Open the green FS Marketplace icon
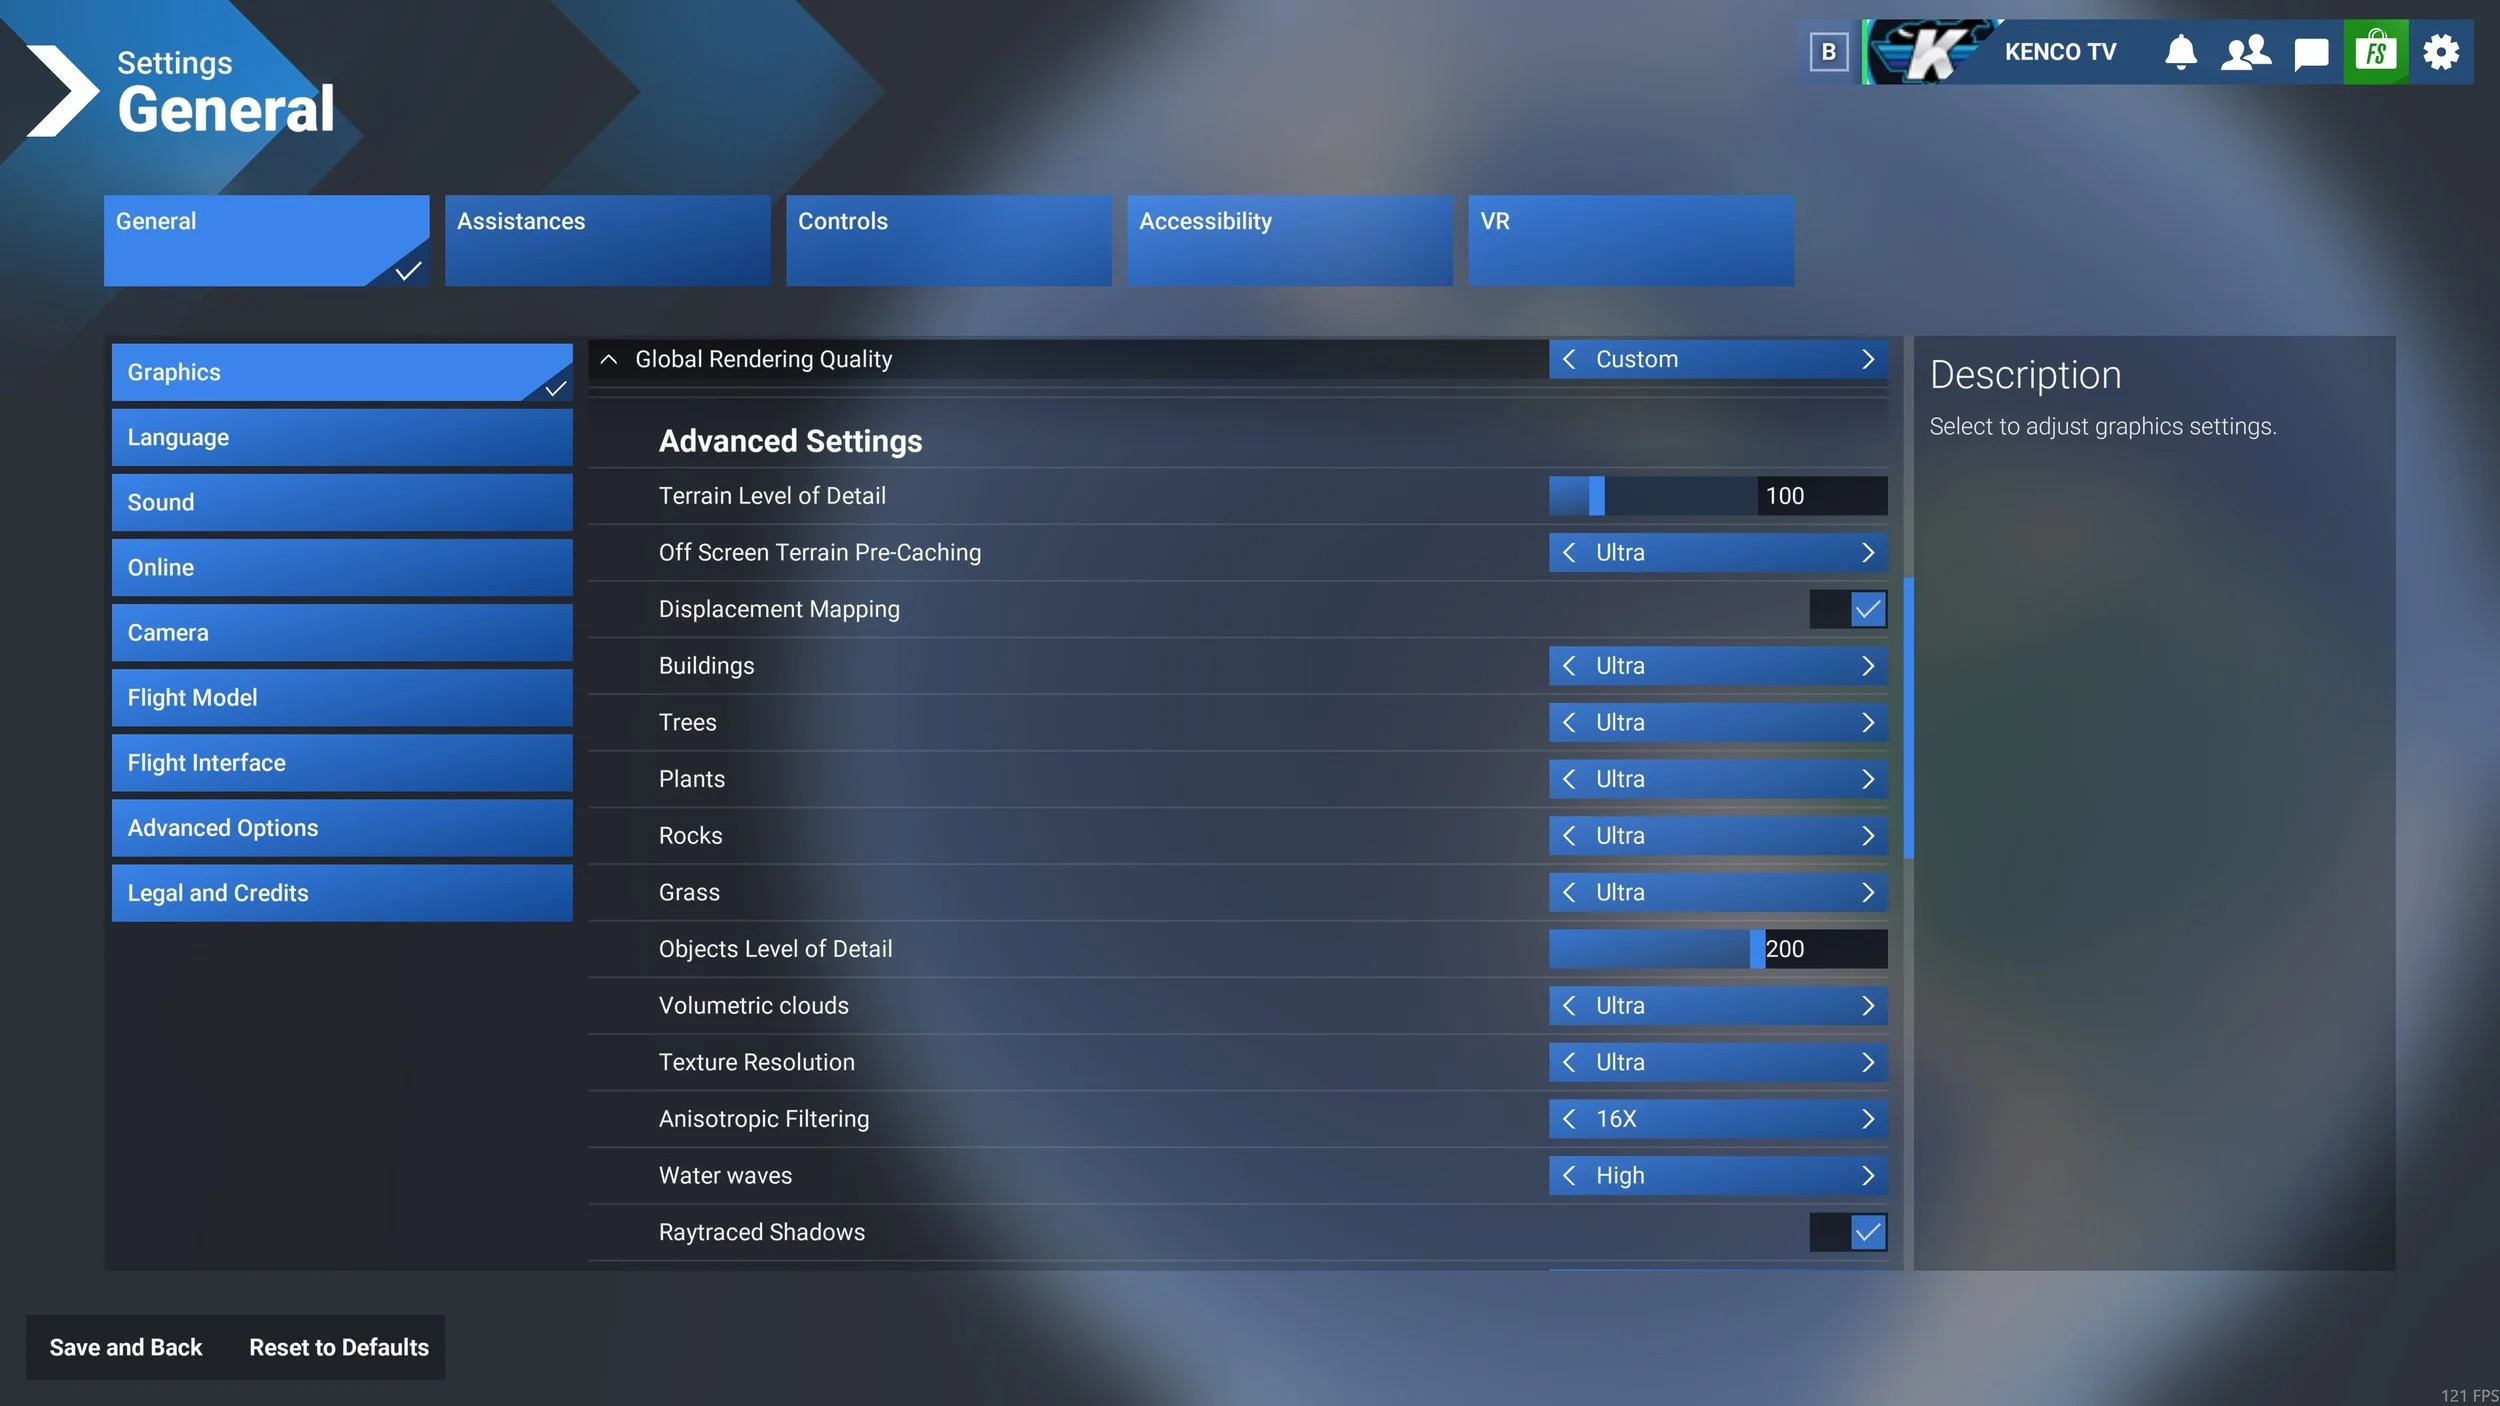Screen dimensions: 2500x1406 click(2376, 52)
